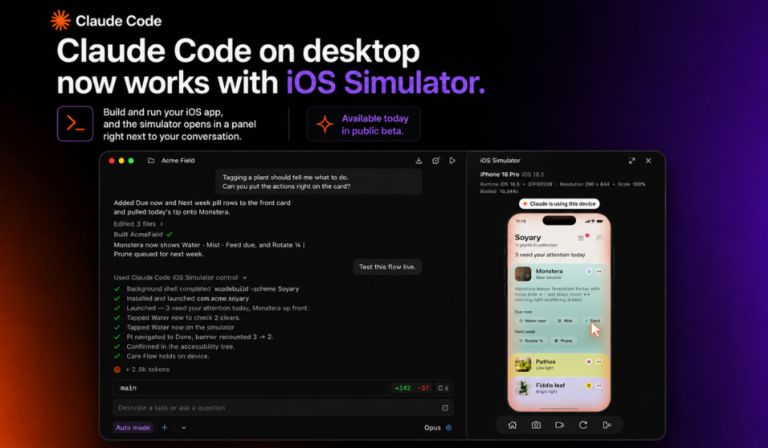768x448 pixels.
Task: Toggle the Water now pill on the Monstera card
Action: point(532,321)
